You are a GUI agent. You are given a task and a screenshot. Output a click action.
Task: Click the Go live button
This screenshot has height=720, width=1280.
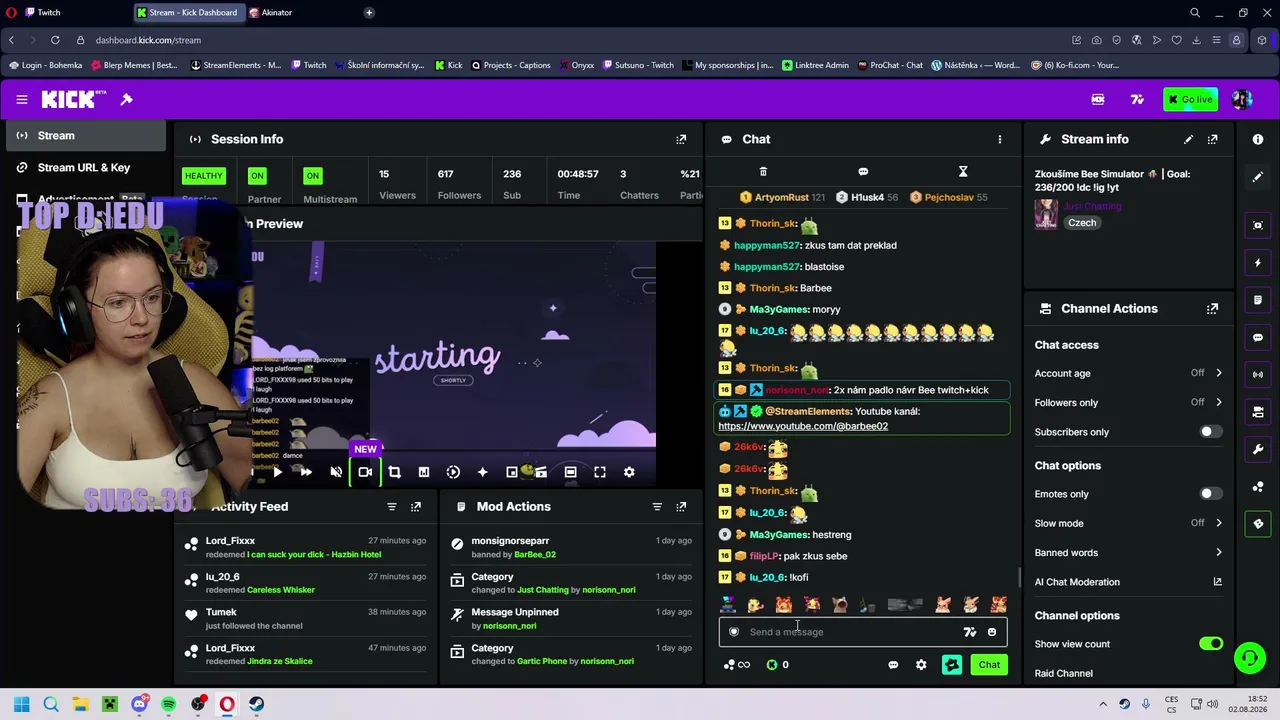(1189, 99)
